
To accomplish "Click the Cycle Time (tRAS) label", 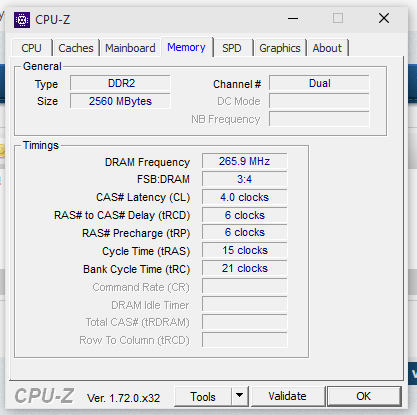I will coord(146,251).
